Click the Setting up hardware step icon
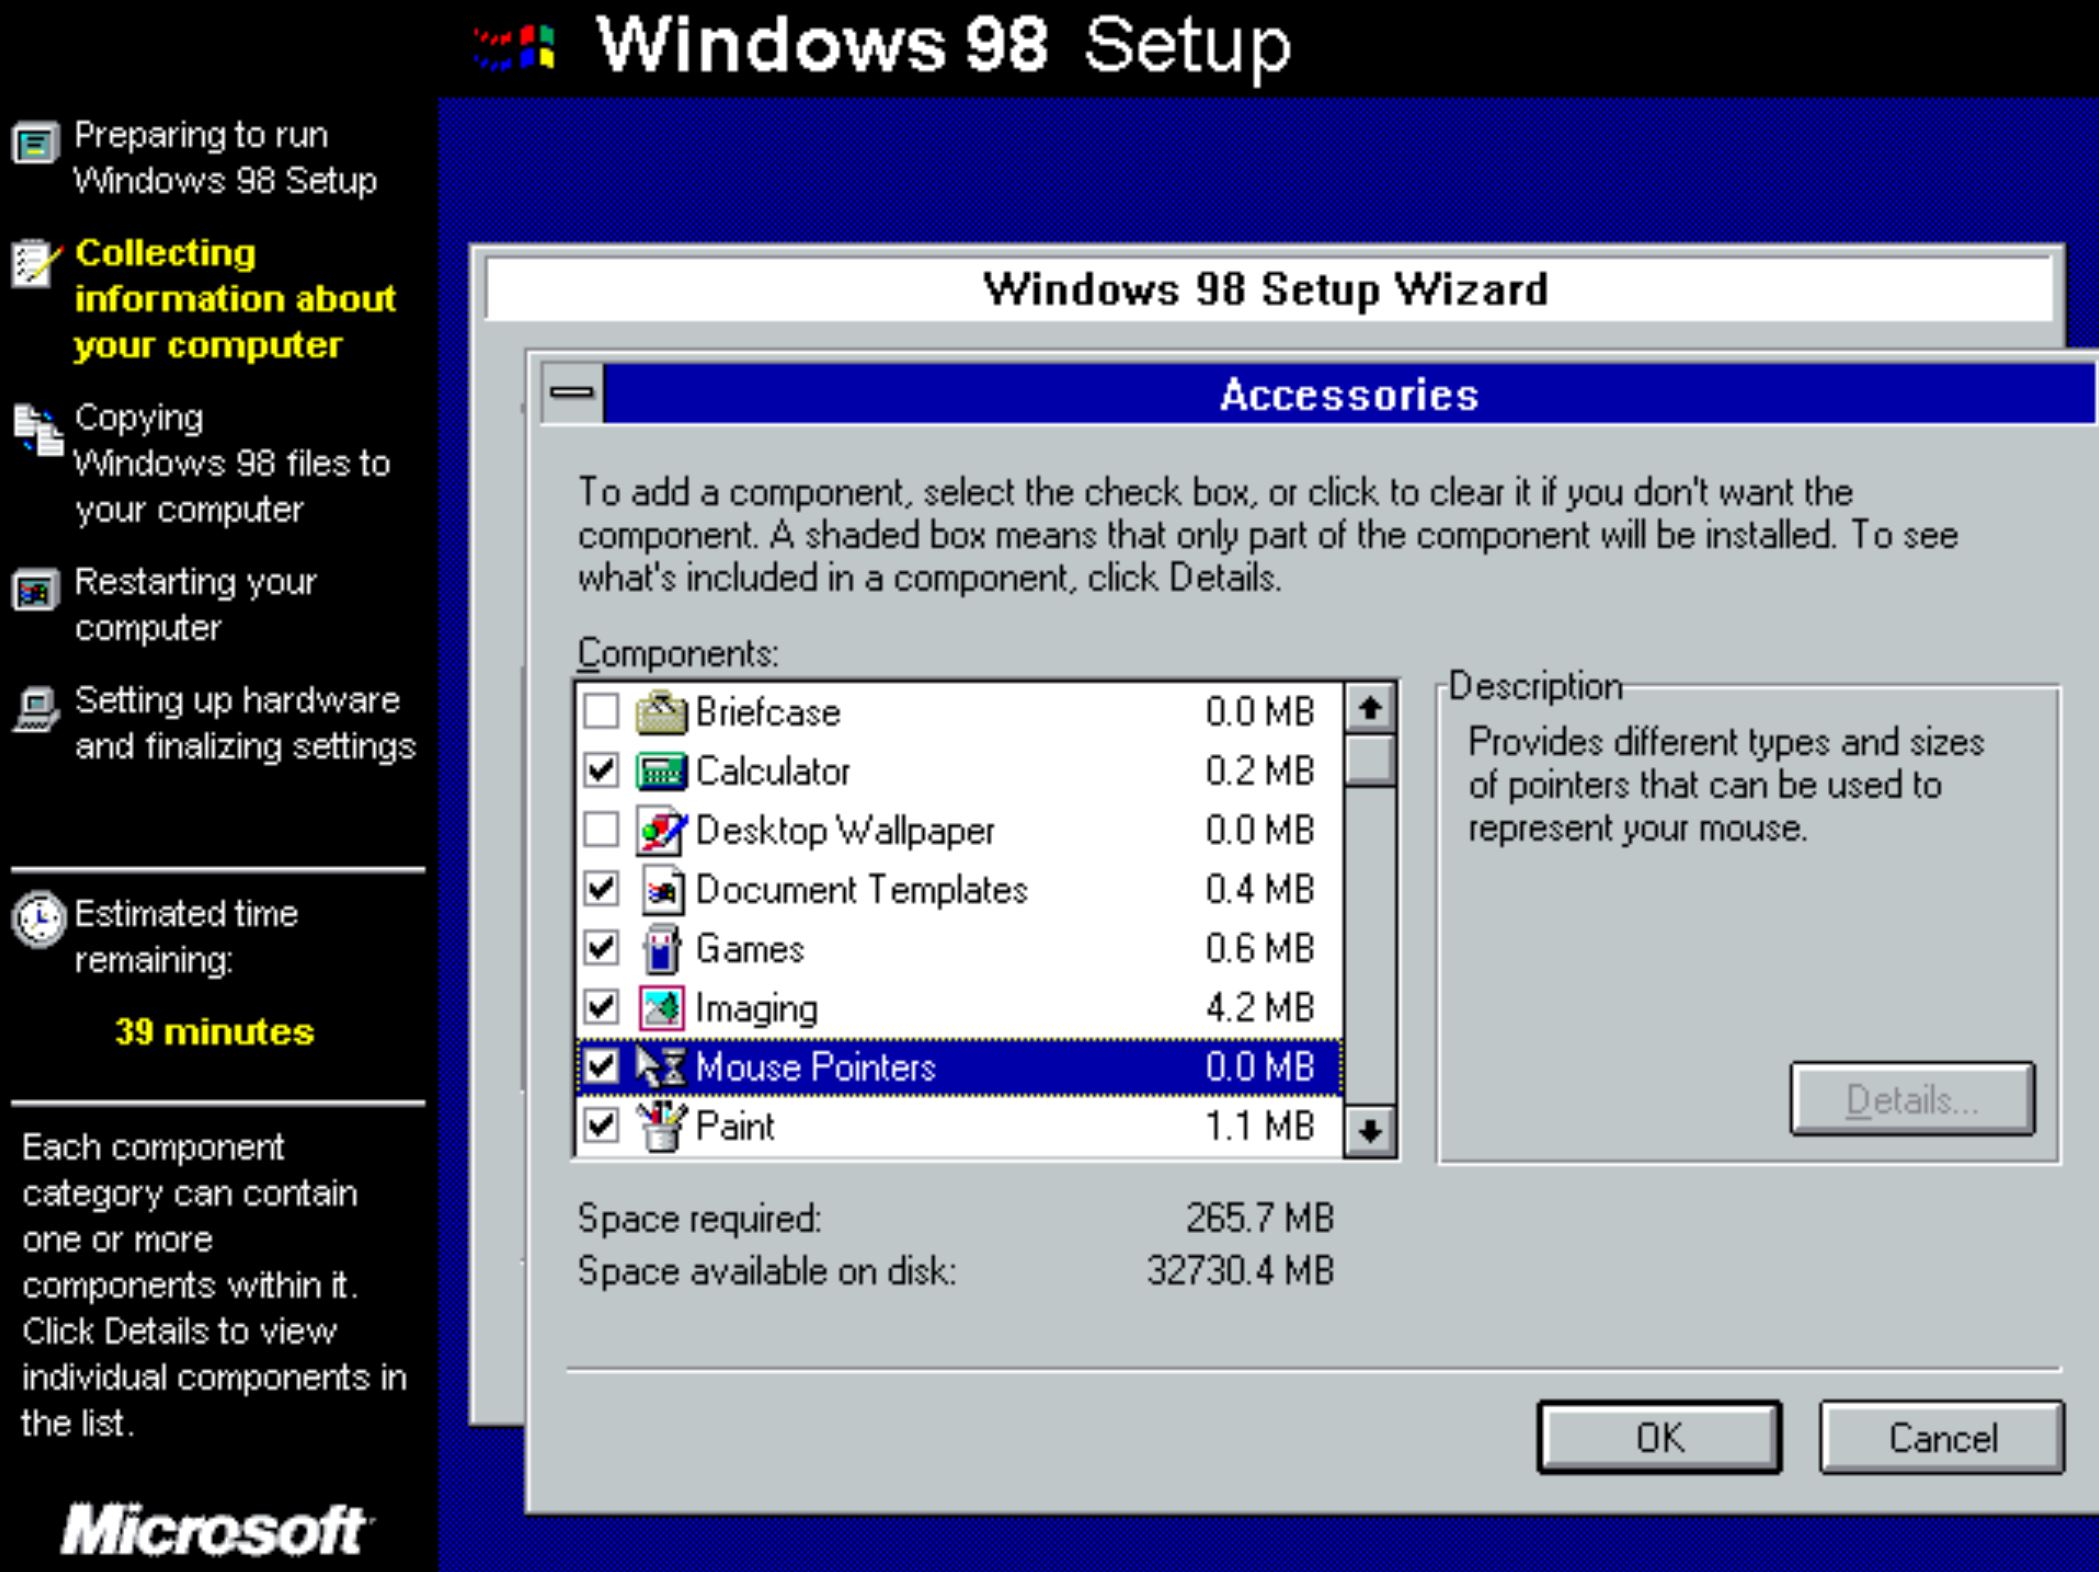The width and height of the screenshot is (2099, 1572). tap(35, 710)
